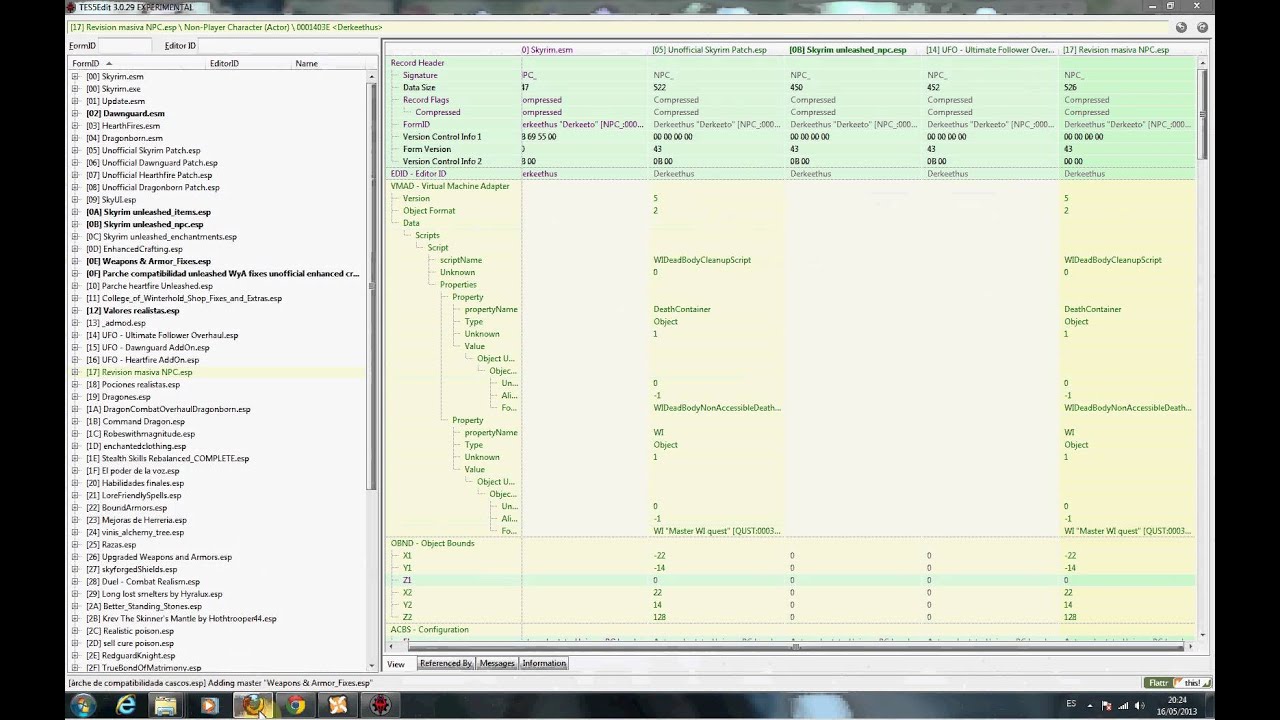The height and width of the screenshot is (720, 1280).
Task: Show hidden system tray icons
Action: [1091, 706]
